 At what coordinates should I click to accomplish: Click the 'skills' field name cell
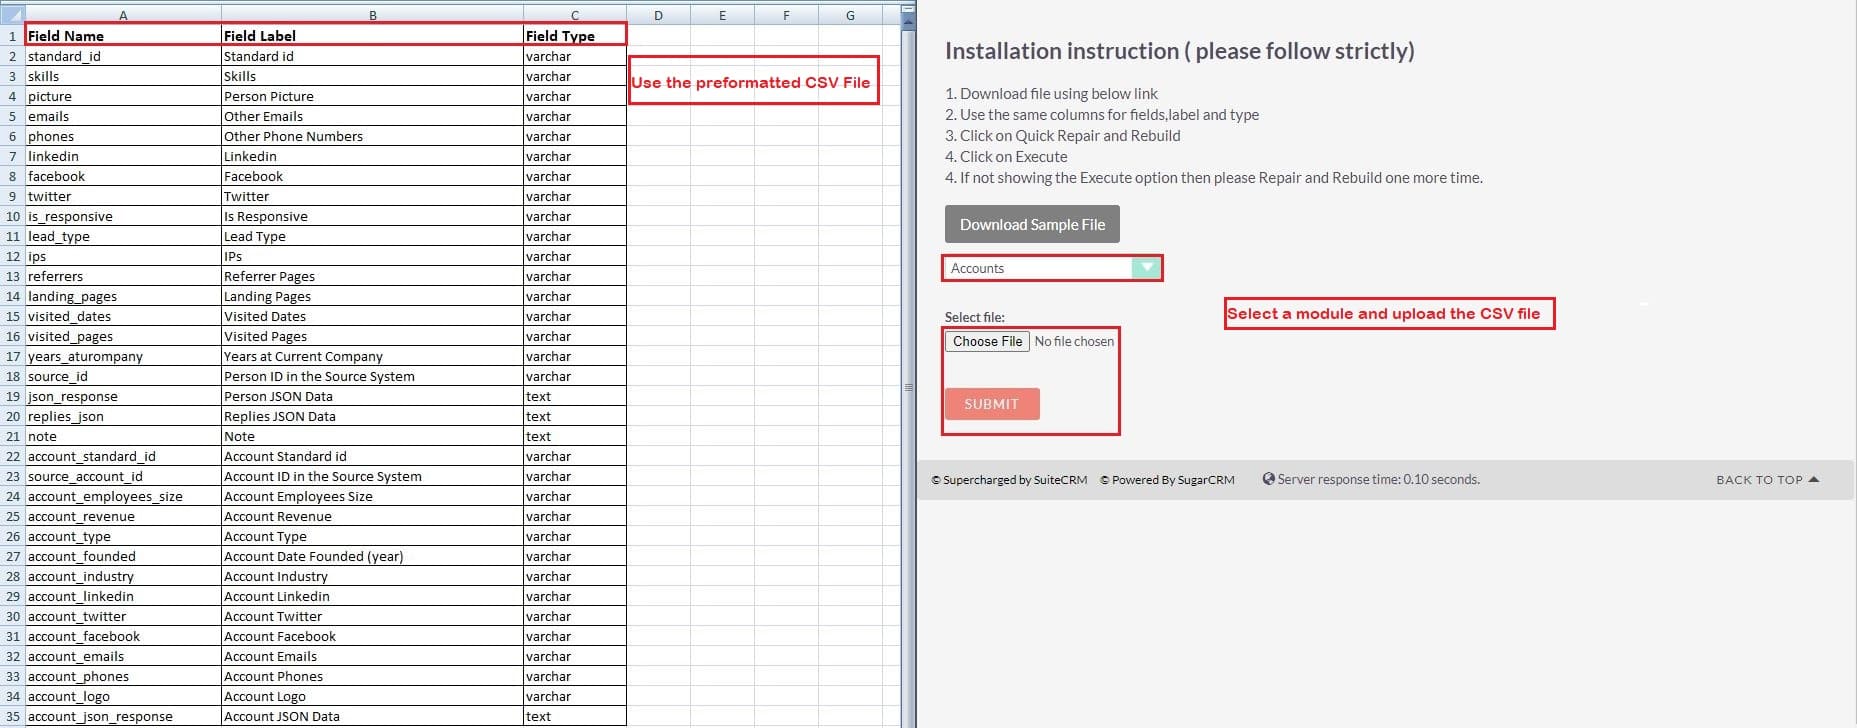coord(123,76)
